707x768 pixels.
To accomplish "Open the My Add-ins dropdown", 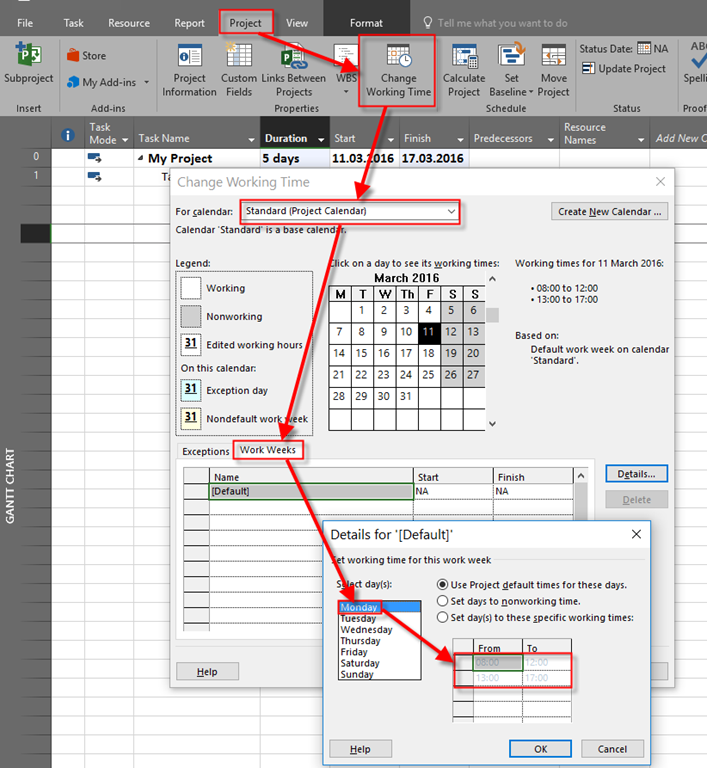I will click(146, 82).
